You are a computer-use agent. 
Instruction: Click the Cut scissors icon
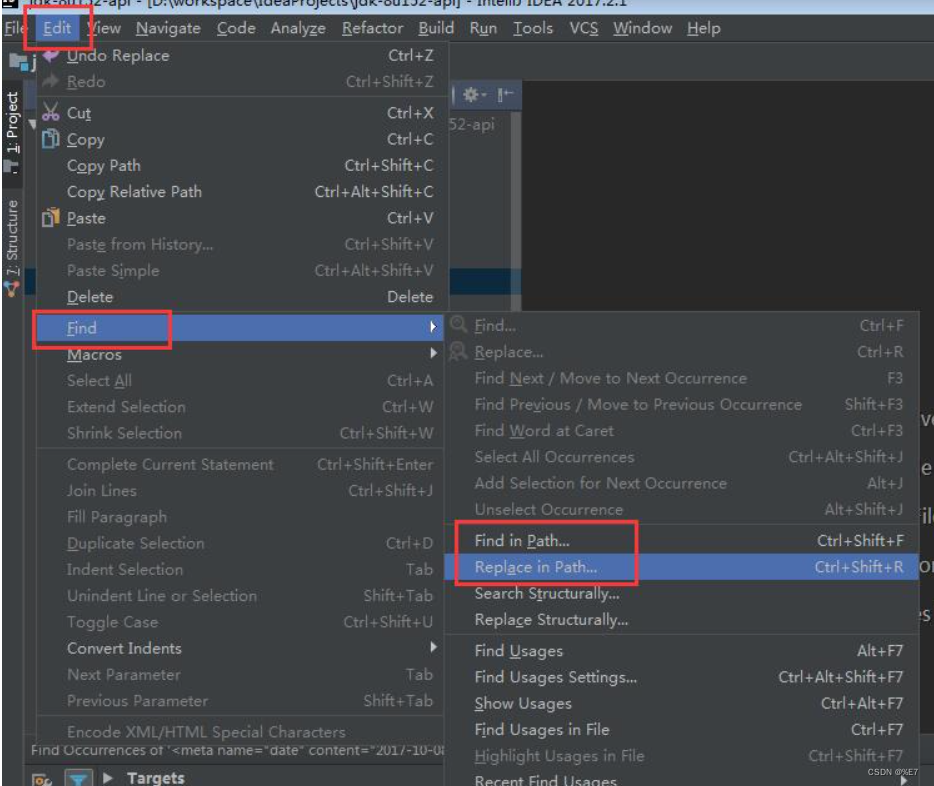pos(50,113)
